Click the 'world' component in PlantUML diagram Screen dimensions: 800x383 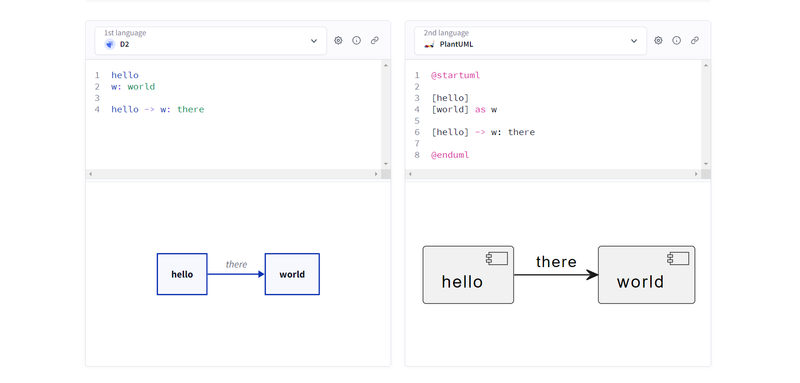pyautogui.click(x=646, y=275)
